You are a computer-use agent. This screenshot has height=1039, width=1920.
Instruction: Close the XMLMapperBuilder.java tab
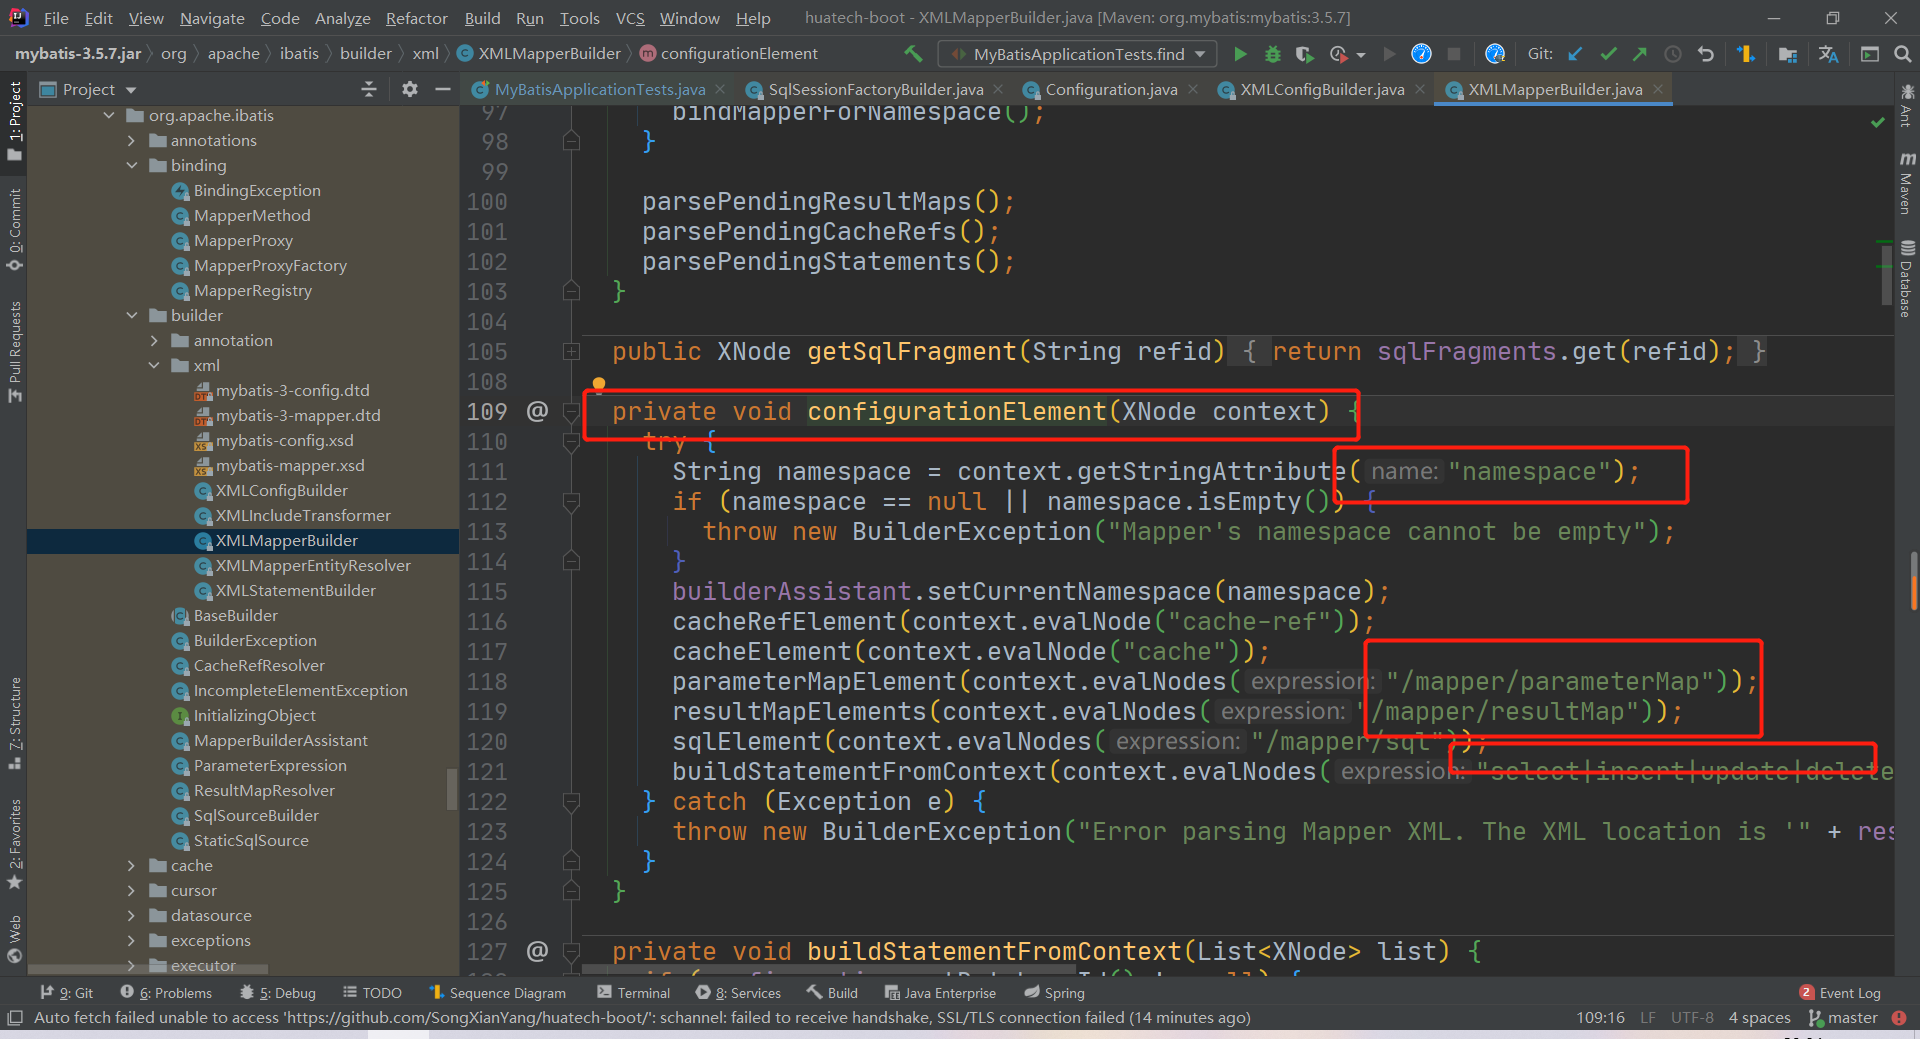[1658, 89]
